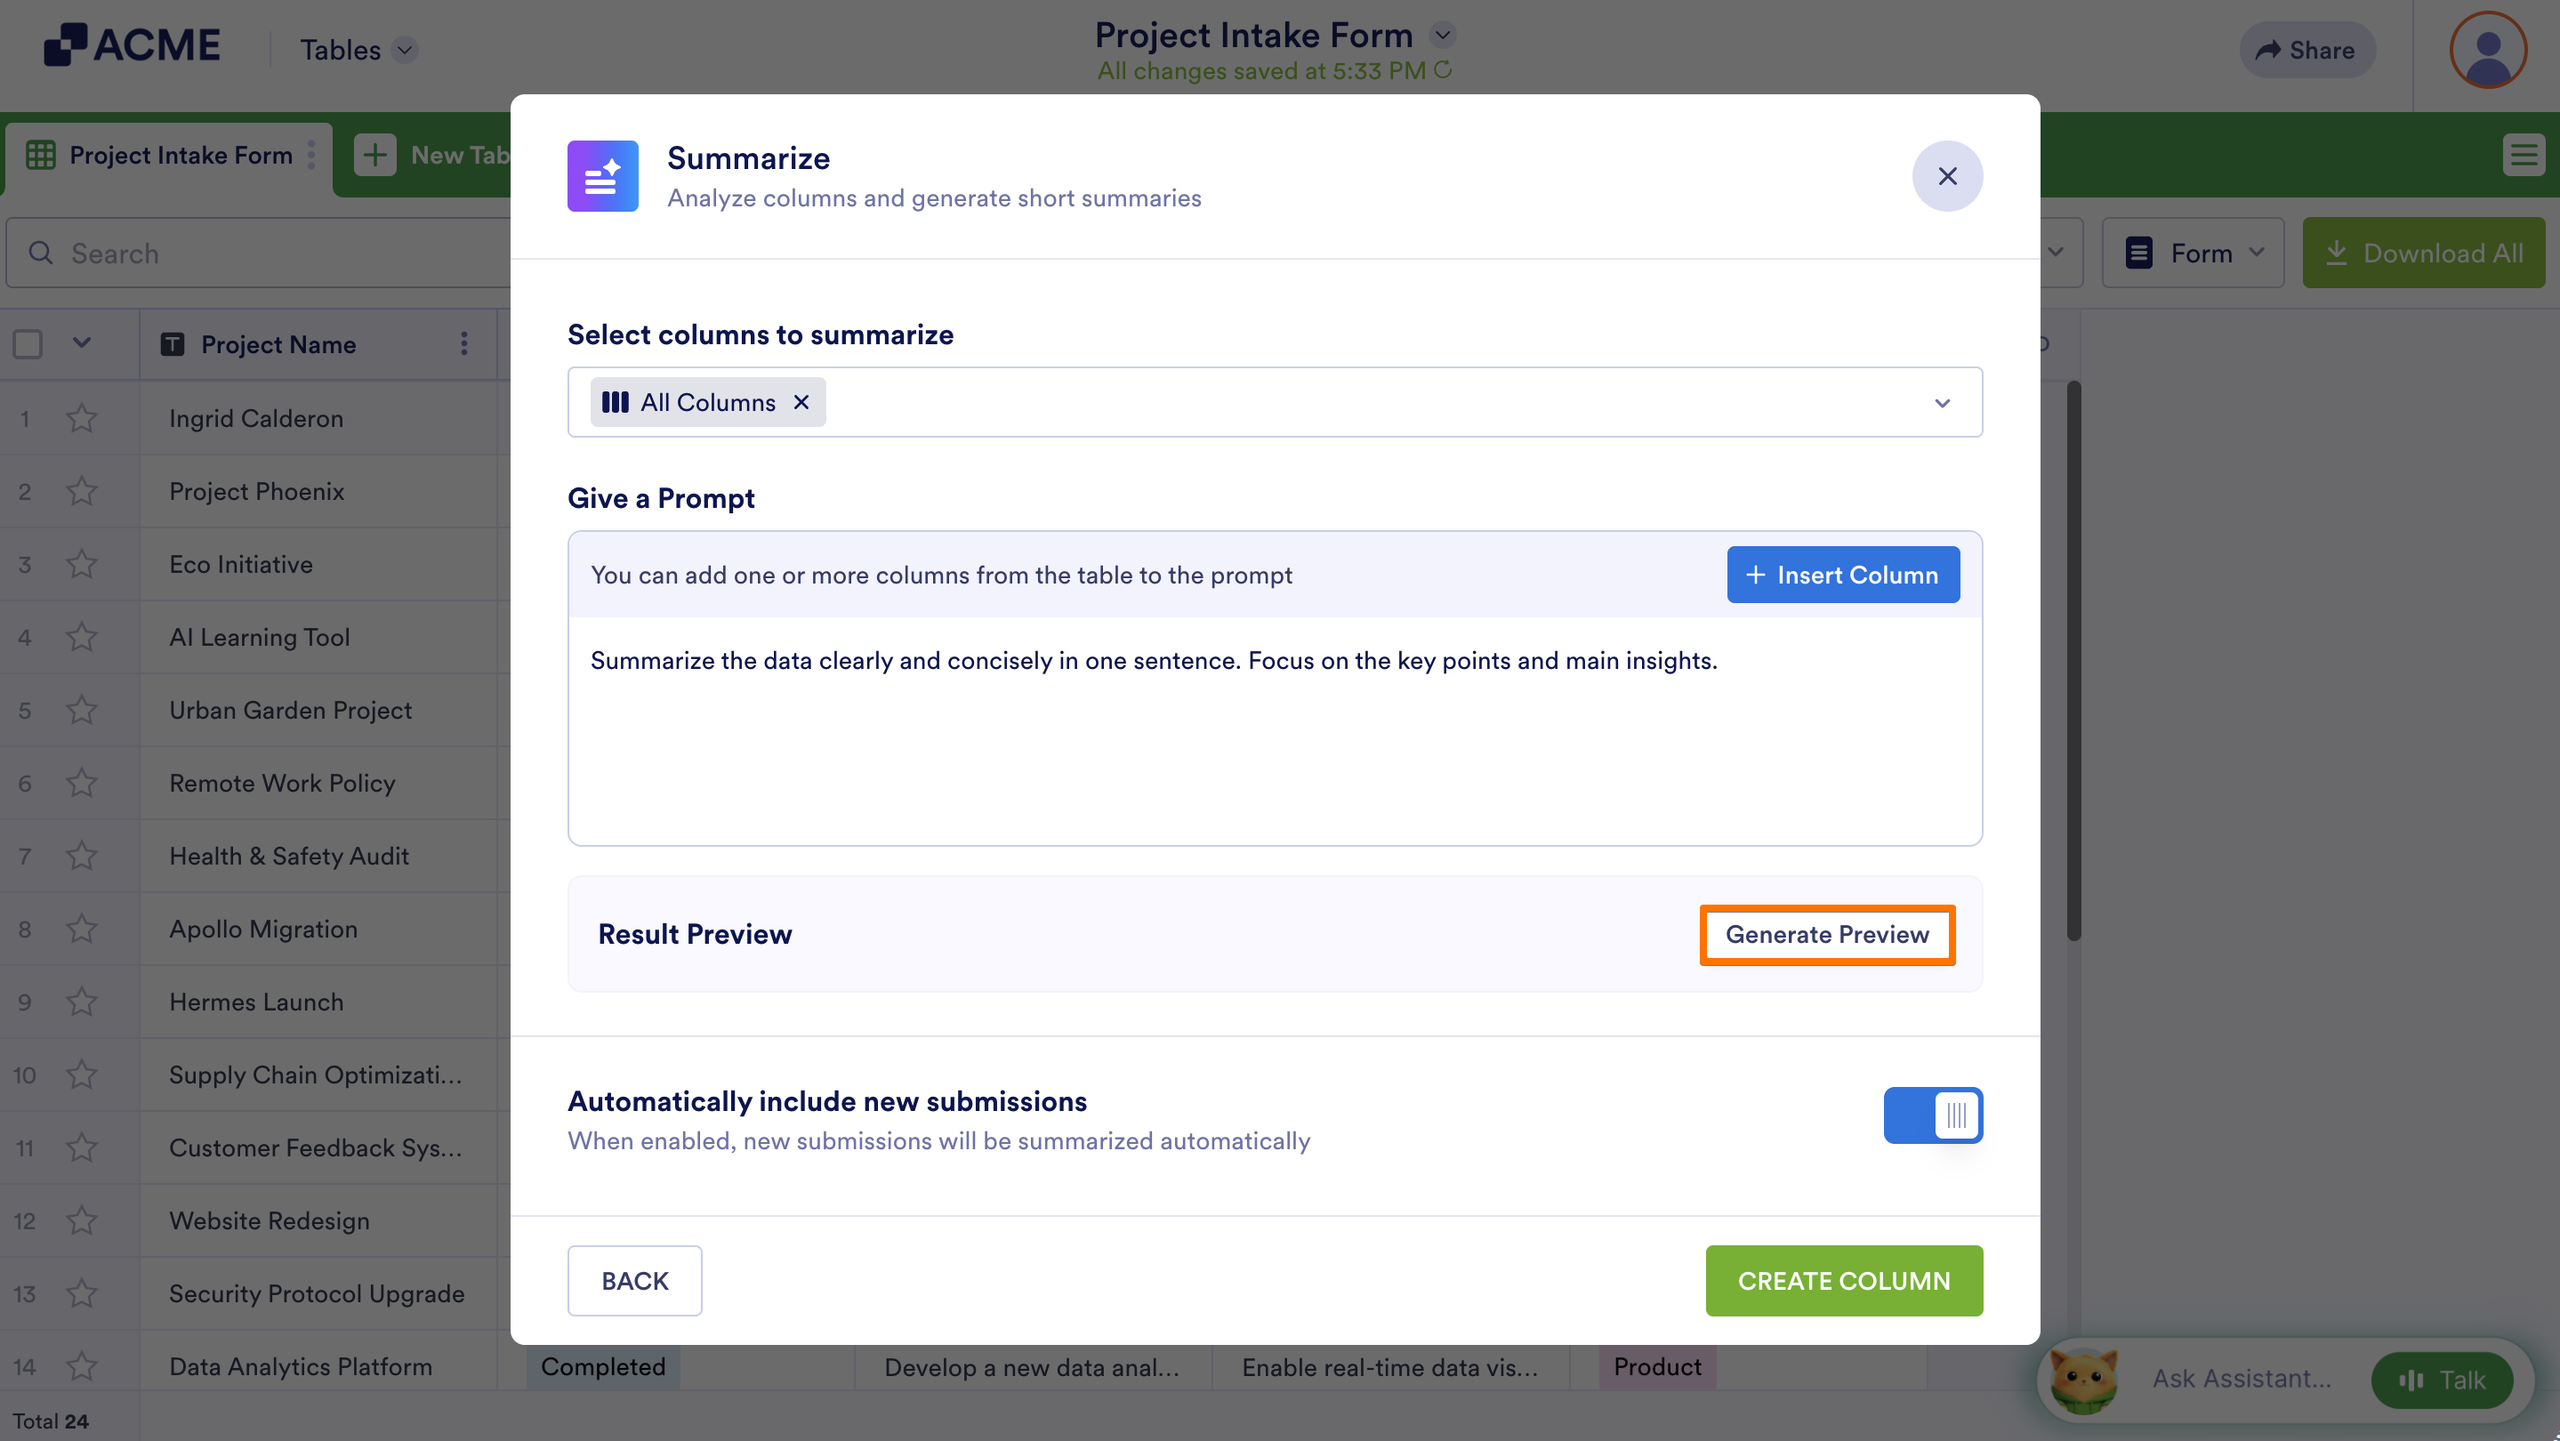The height and width of the screenshot is (1441, 2560).
Task: Switch to the Project Intake Form tab
Action: coord(168,155)
